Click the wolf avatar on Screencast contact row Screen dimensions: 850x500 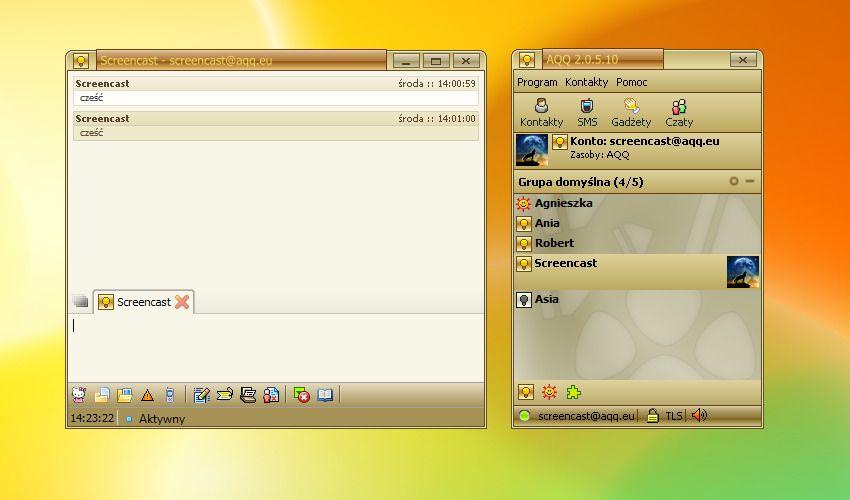pyautogui.click(x=743, y=272)
